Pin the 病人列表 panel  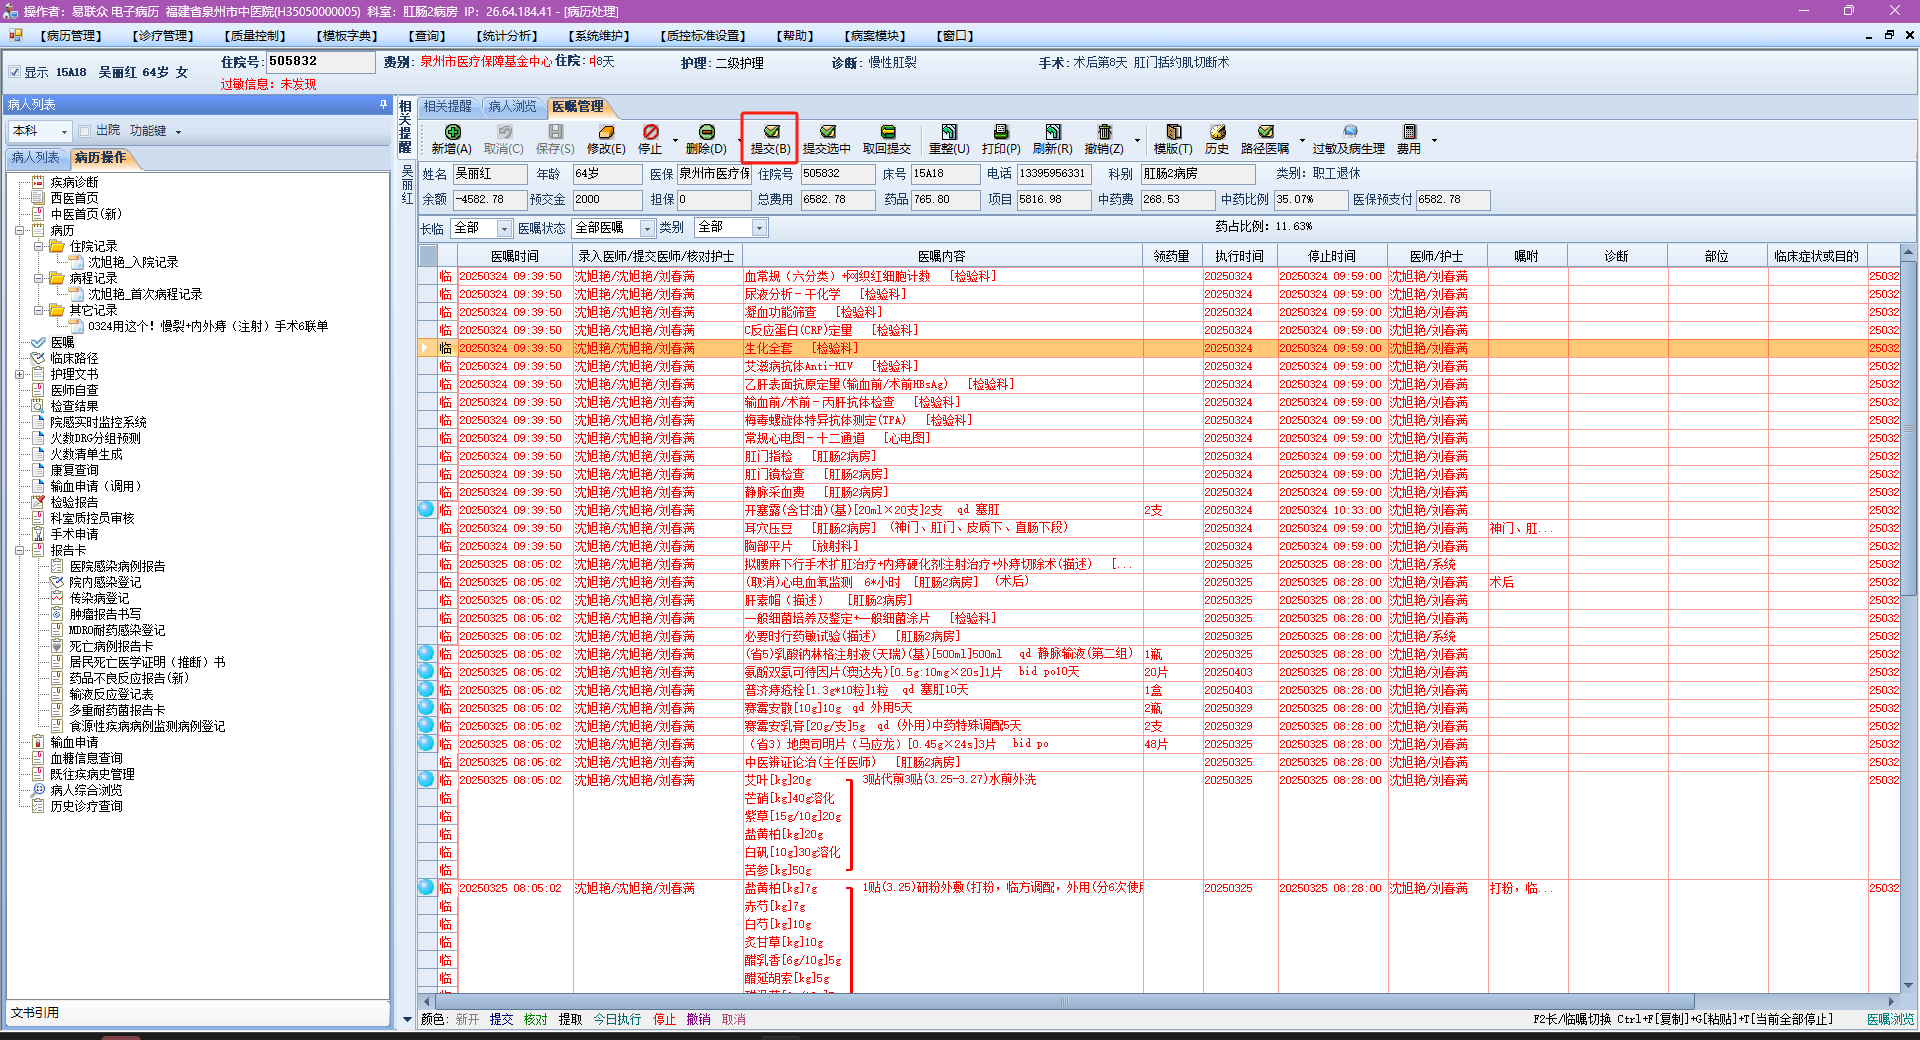coord(383,104)
